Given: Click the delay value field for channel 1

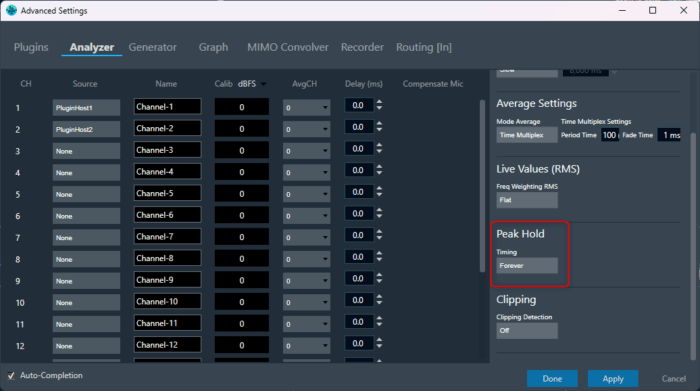Looking at the screenshot, I should point(358,105).
